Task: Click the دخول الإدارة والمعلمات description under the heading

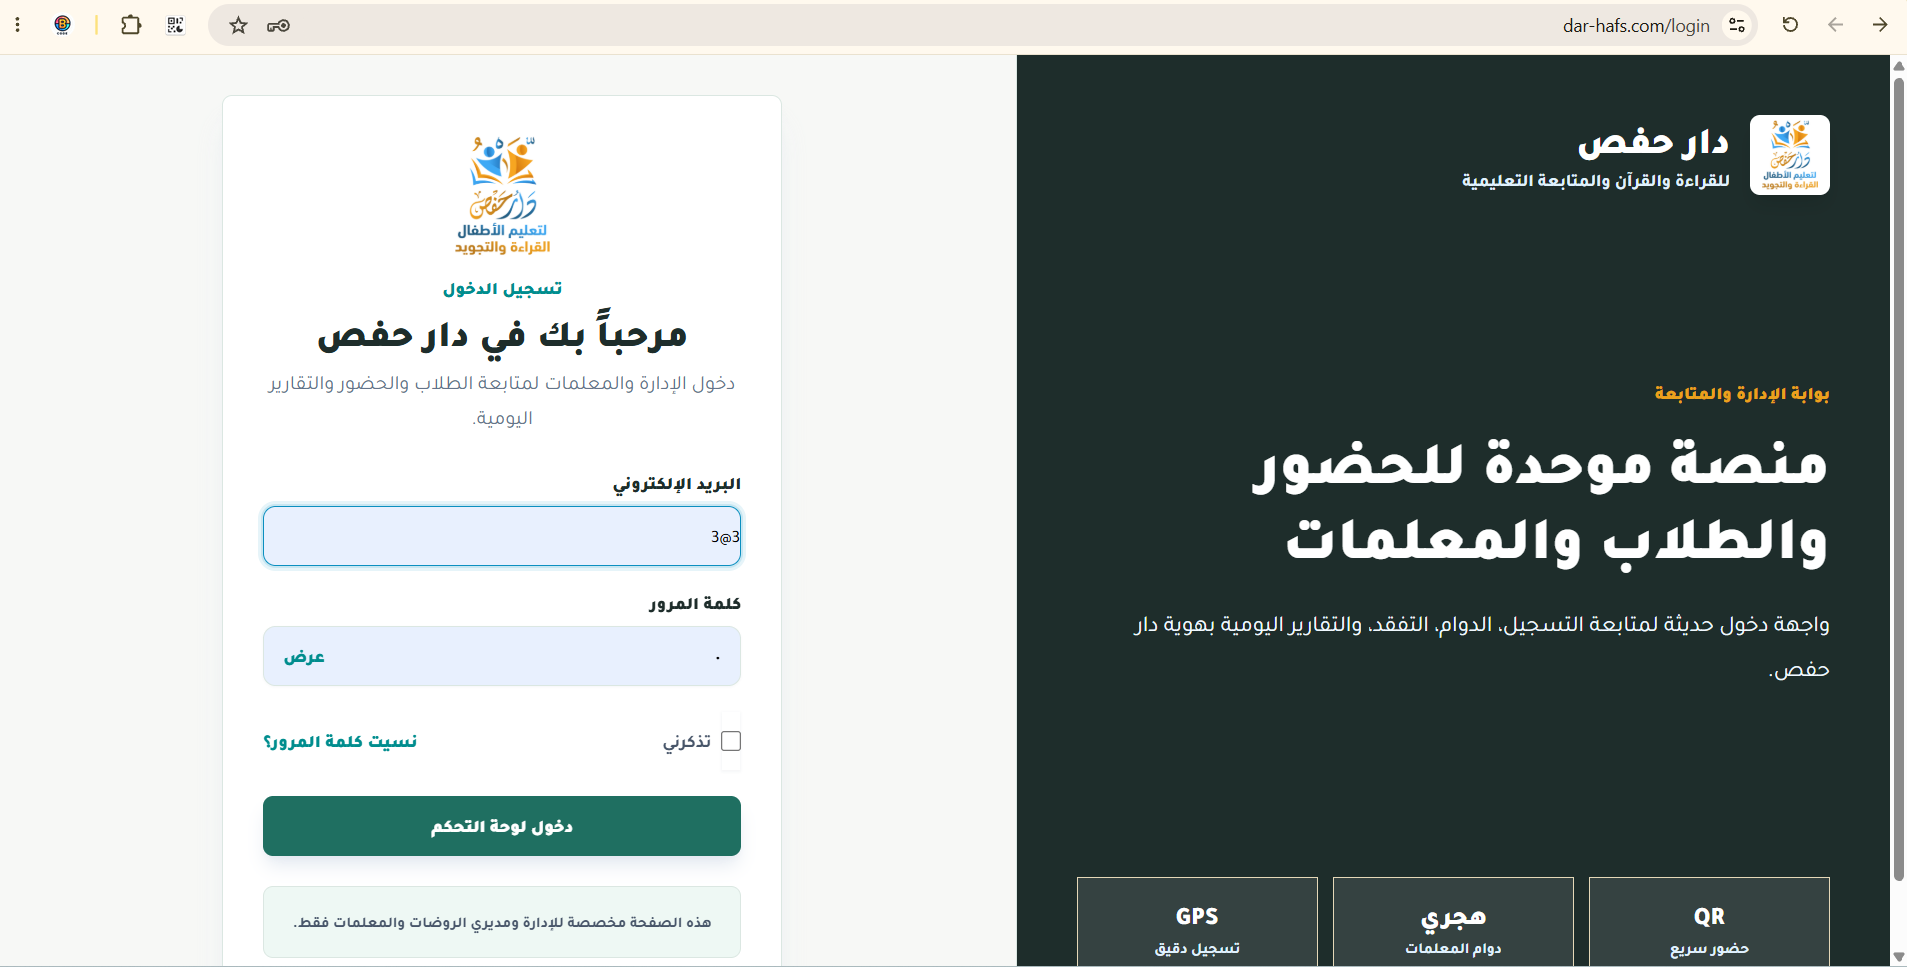Action: coord(502,400)
